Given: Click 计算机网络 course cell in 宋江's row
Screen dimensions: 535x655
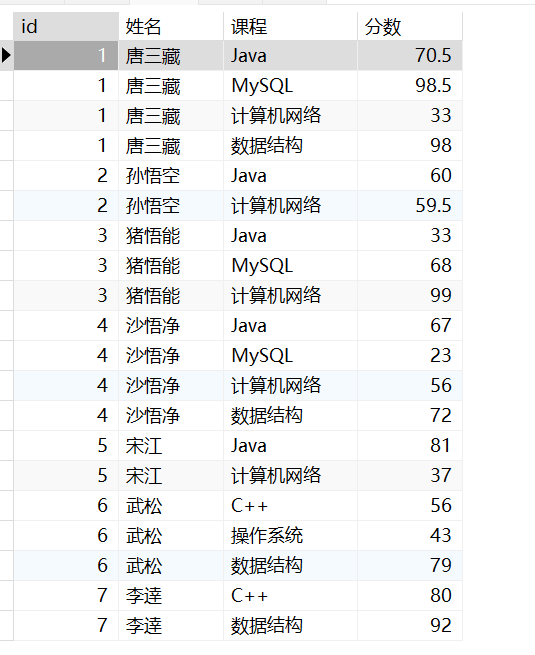Looking at the screenshot, I should point(291,475).
